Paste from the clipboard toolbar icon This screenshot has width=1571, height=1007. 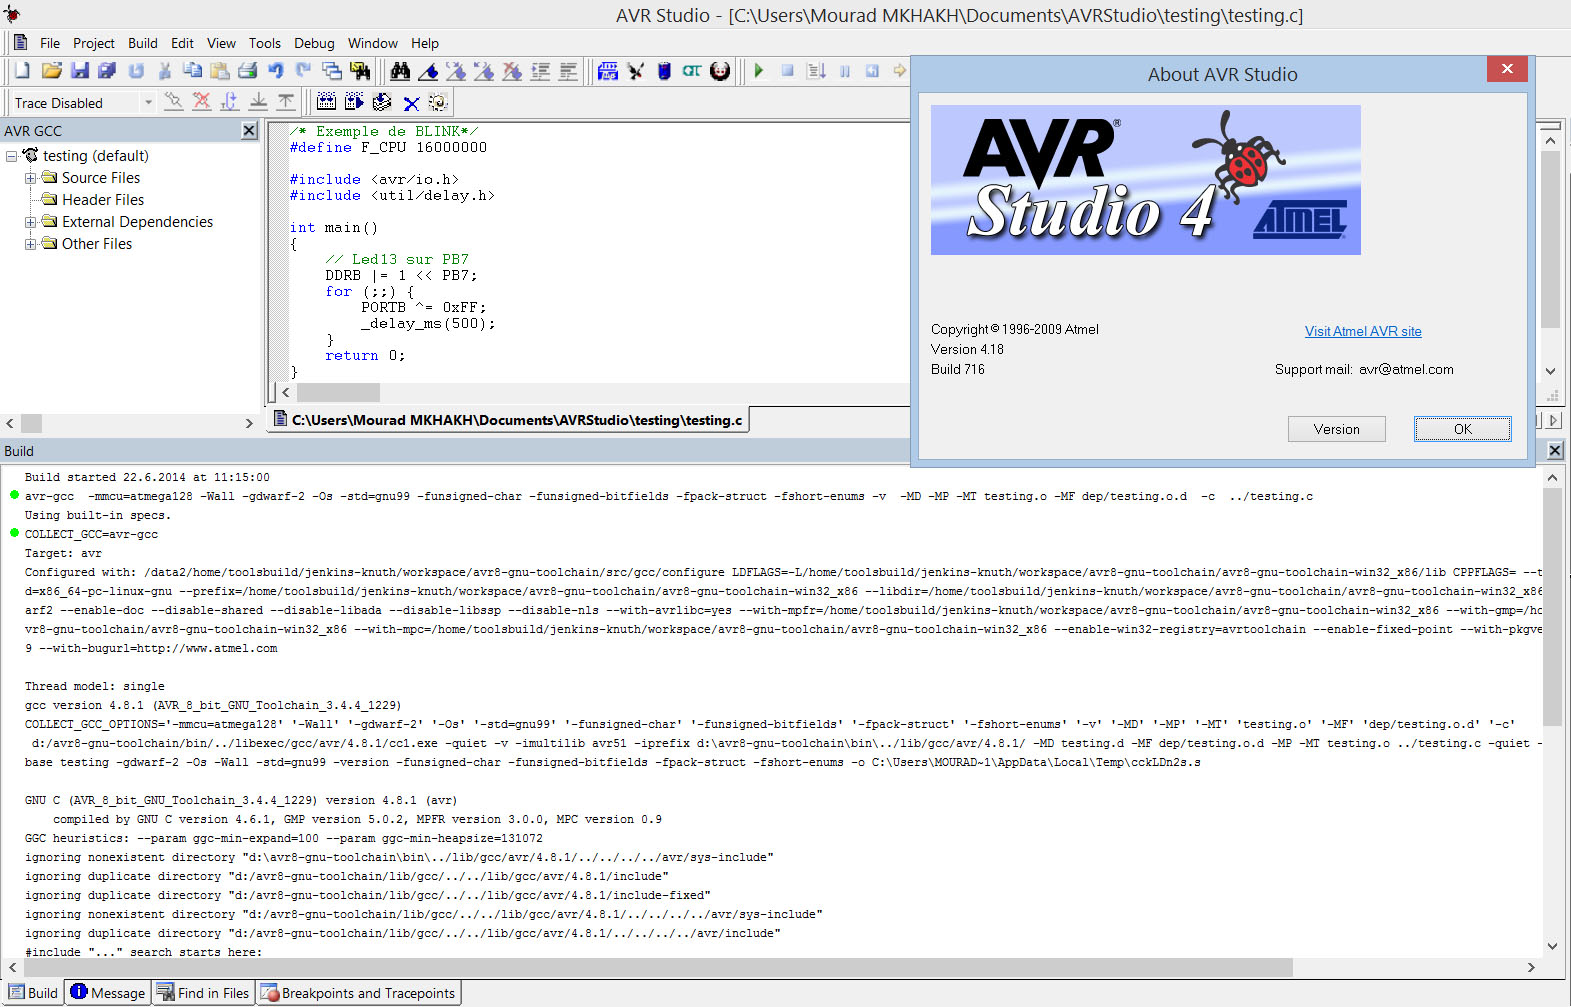pyautogui.click(x=220, y=71)
